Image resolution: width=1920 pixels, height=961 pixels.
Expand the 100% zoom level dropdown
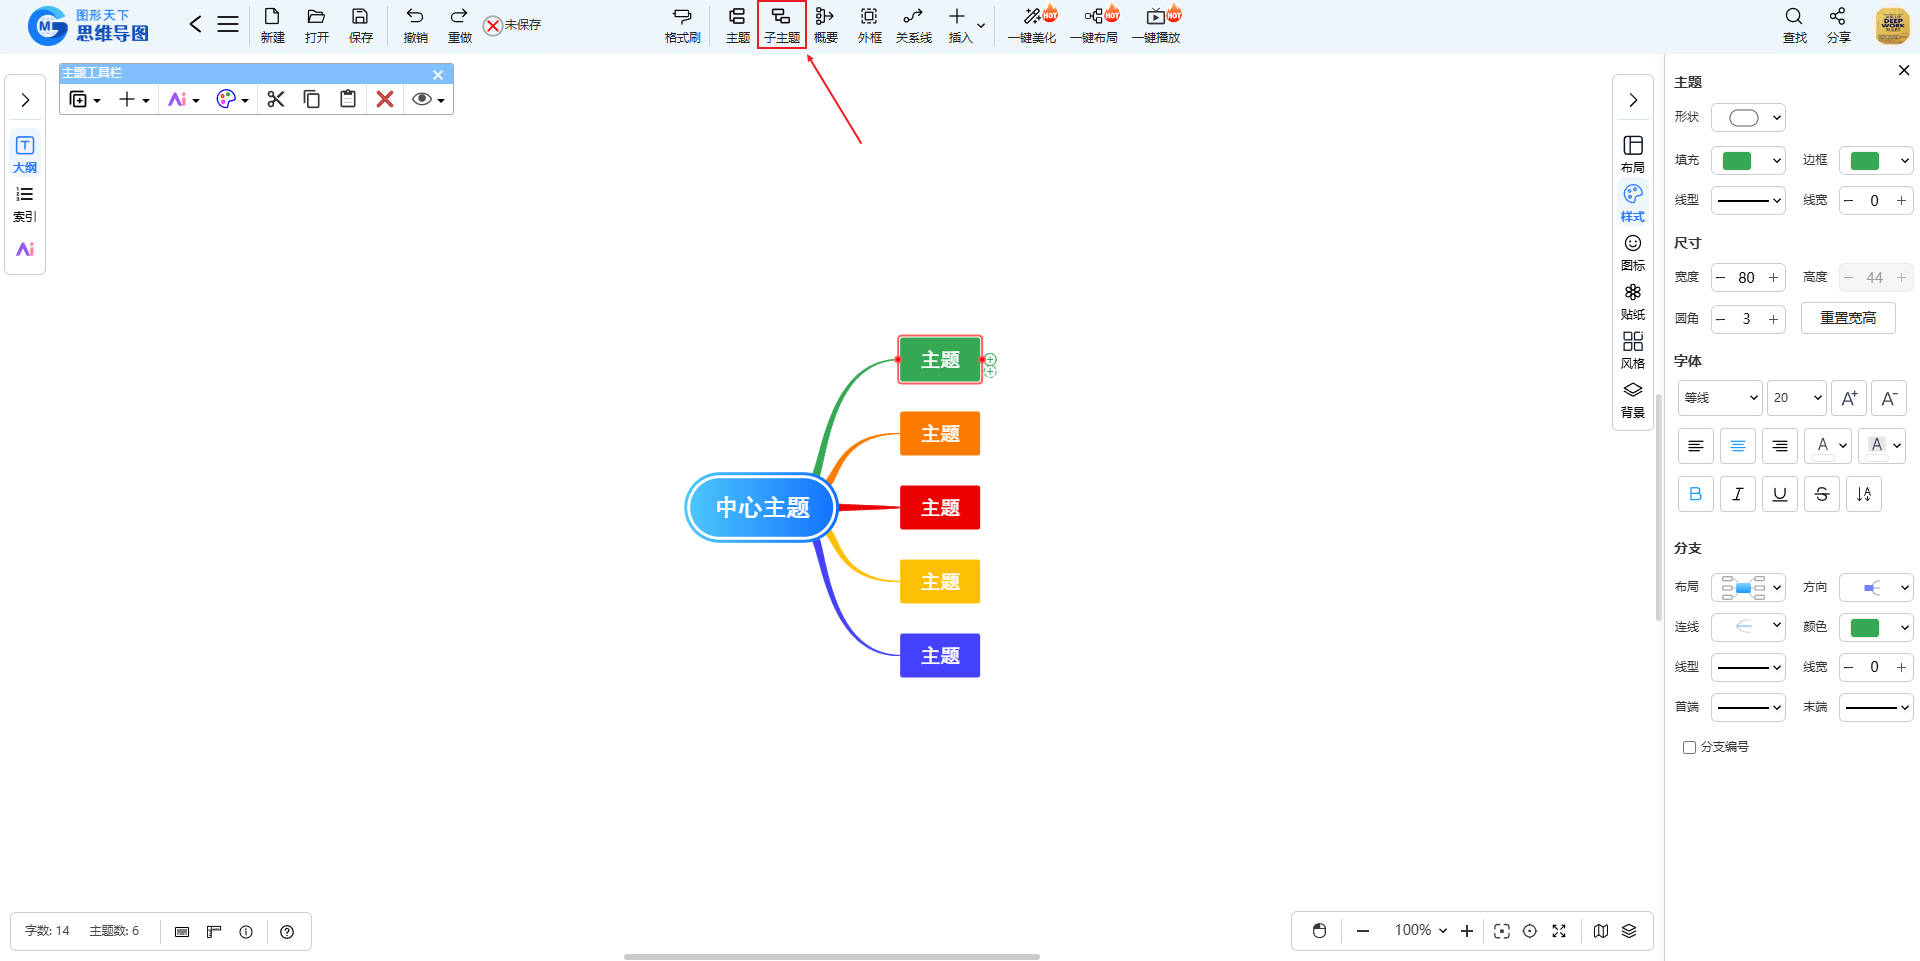[1420, 930]
